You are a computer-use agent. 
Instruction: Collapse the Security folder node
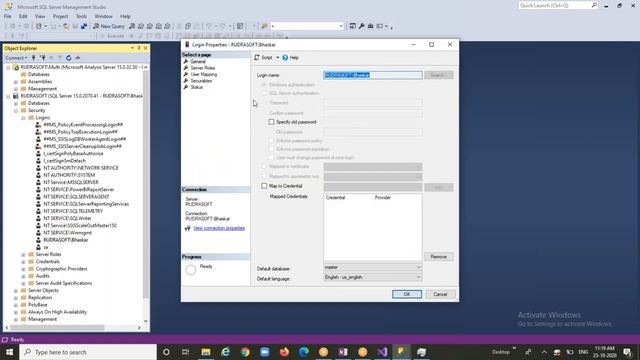(x=16, y=111)
